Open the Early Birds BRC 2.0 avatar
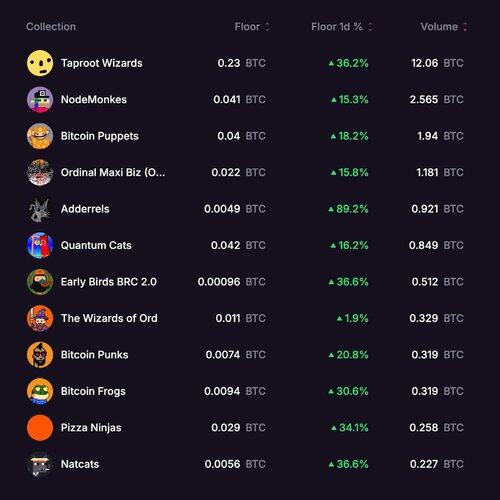500x500 pixels. (40, 282)
